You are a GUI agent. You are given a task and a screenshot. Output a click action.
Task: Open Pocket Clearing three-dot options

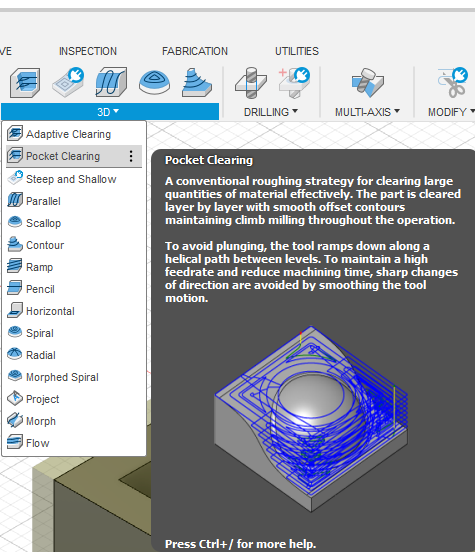pyautogui.click(x=131, y=156)
